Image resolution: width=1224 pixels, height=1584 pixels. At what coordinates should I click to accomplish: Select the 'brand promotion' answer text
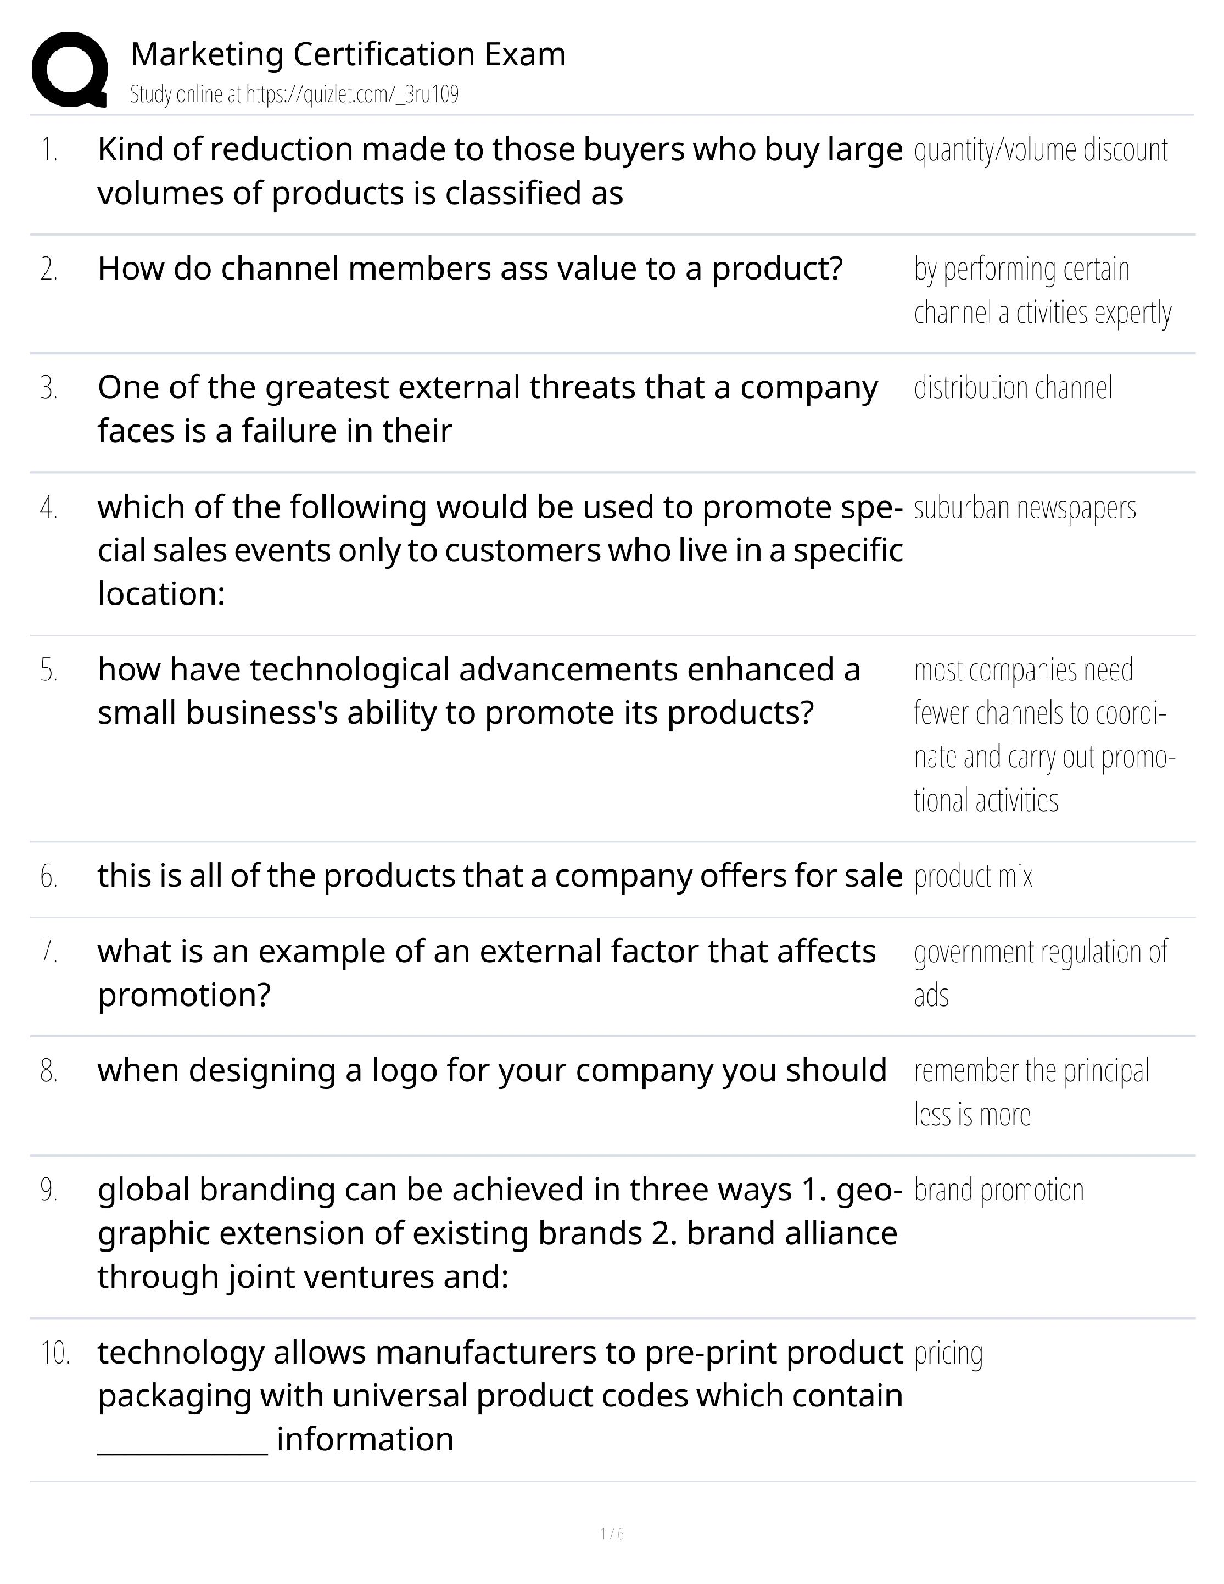tap(998, 1190)
